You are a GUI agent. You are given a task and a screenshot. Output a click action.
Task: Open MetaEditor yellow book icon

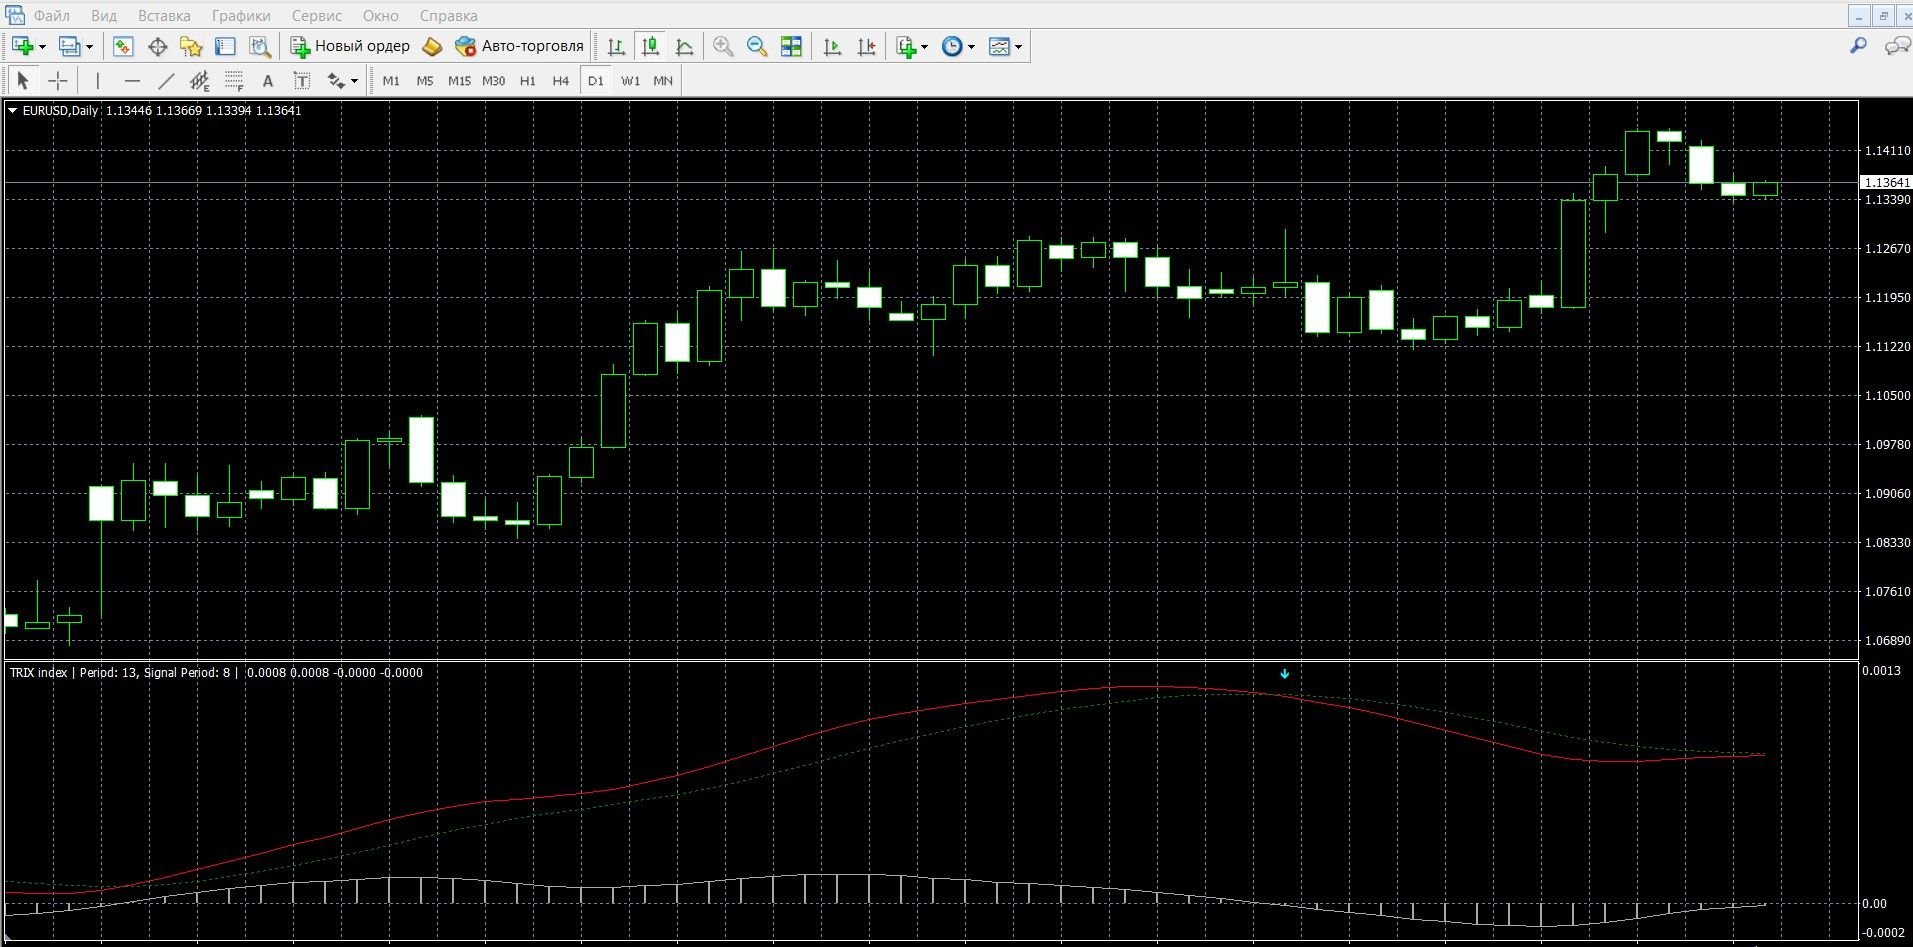tap(432, 46)
